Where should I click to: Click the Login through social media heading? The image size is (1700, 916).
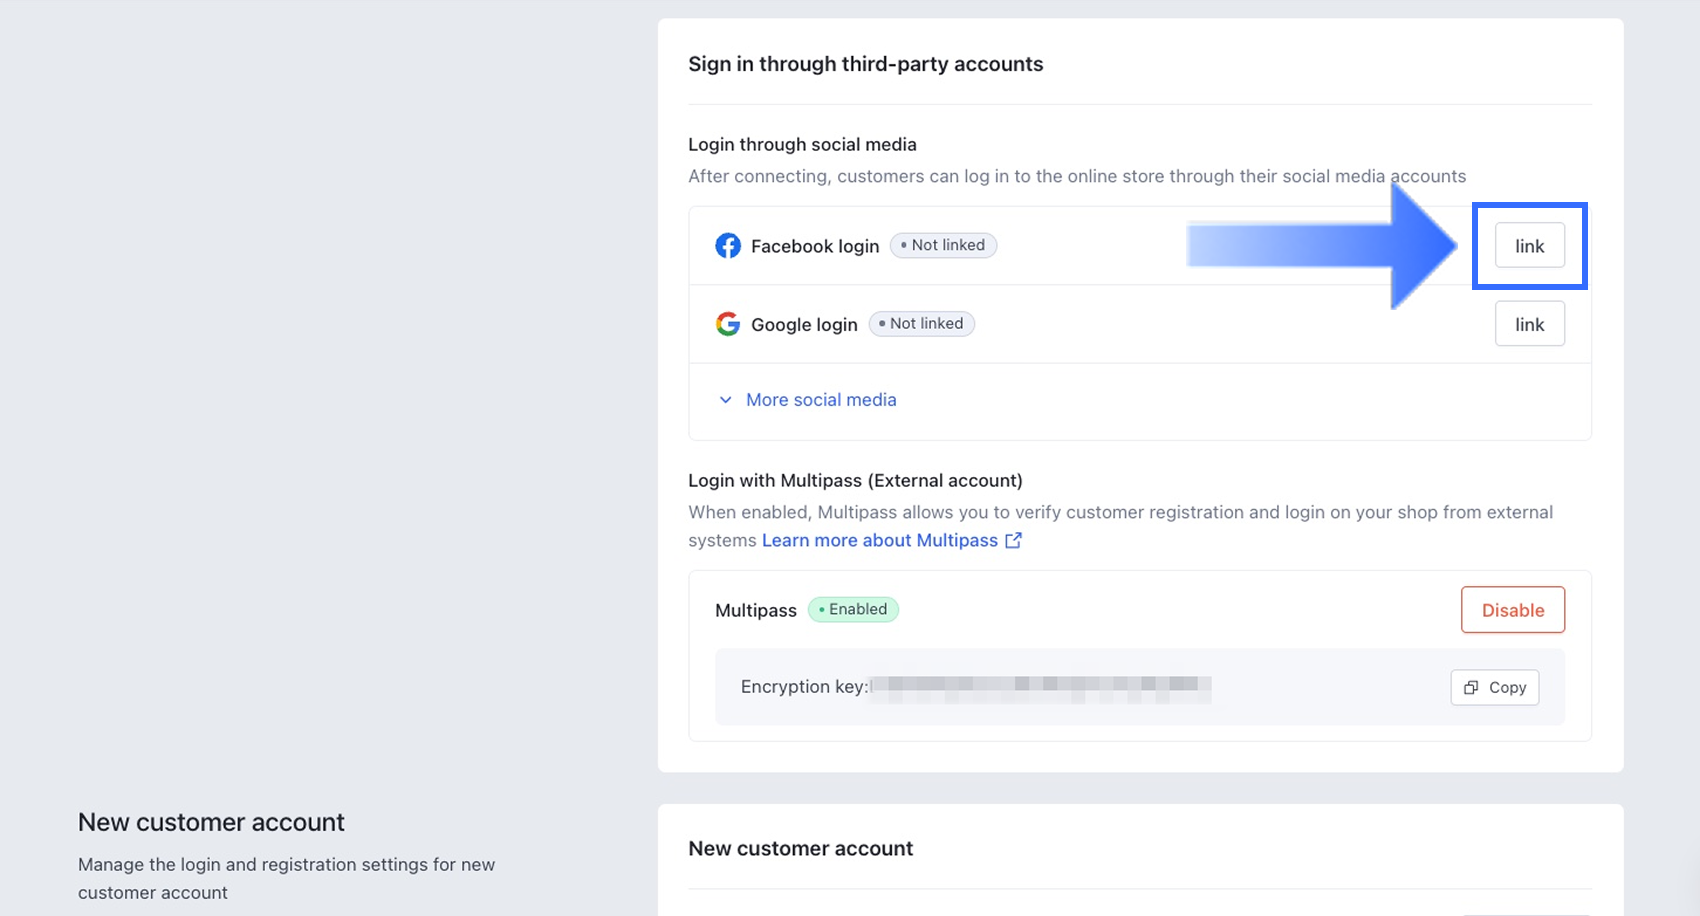coord(802,145)
